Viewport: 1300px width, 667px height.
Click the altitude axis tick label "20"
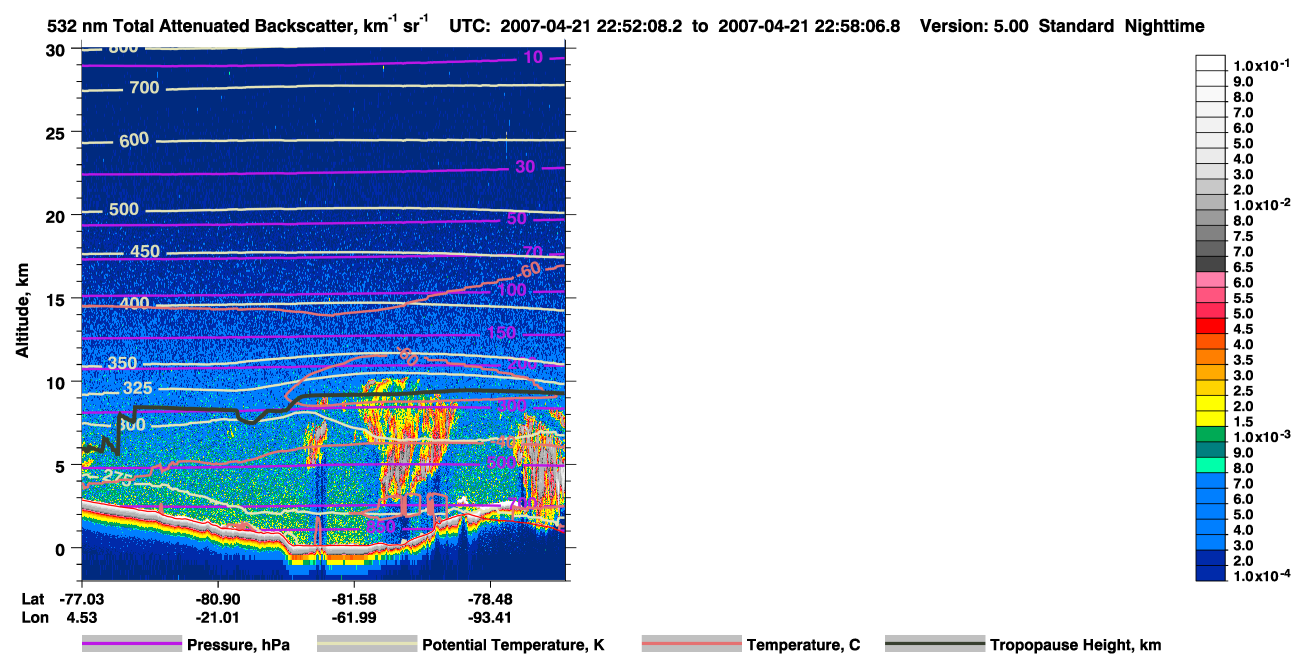(x=58, y=216)
